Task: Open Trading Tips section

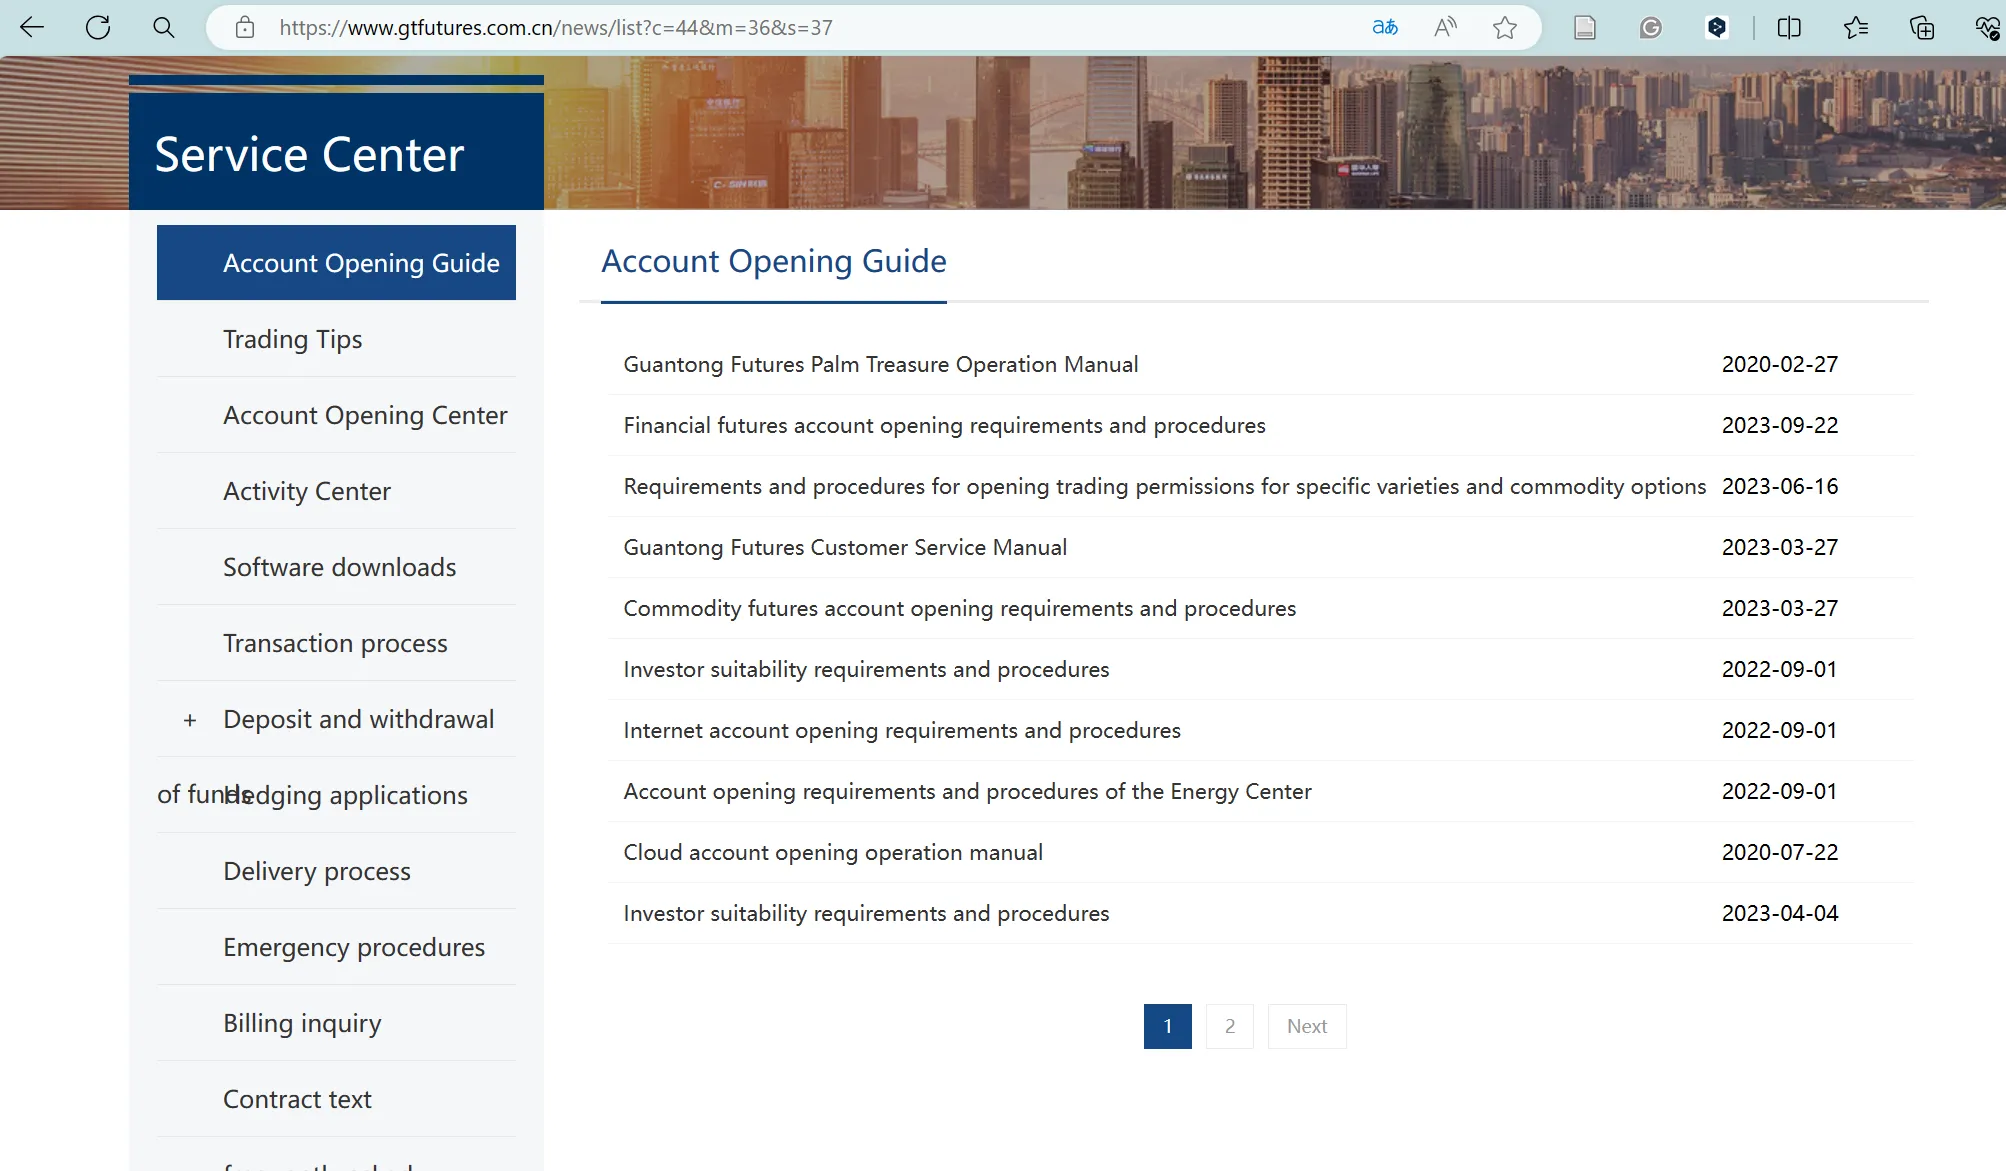Action: point(293,339)
